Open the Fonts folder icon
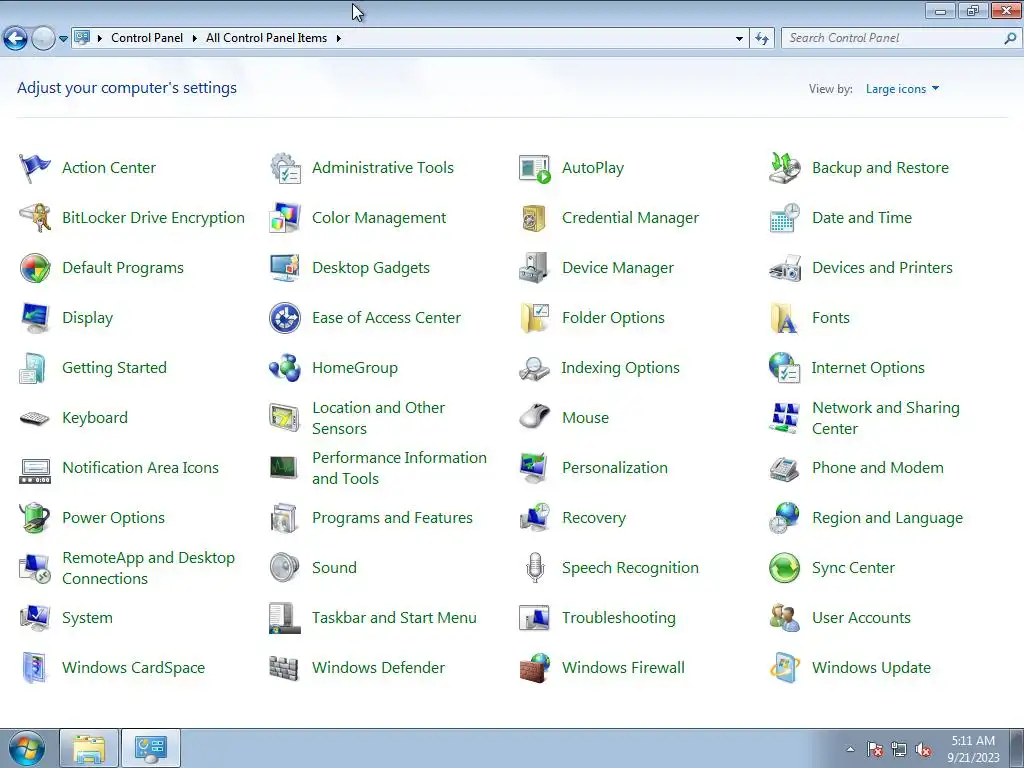This screenshot has width=1024, height=768. (784, 318)
